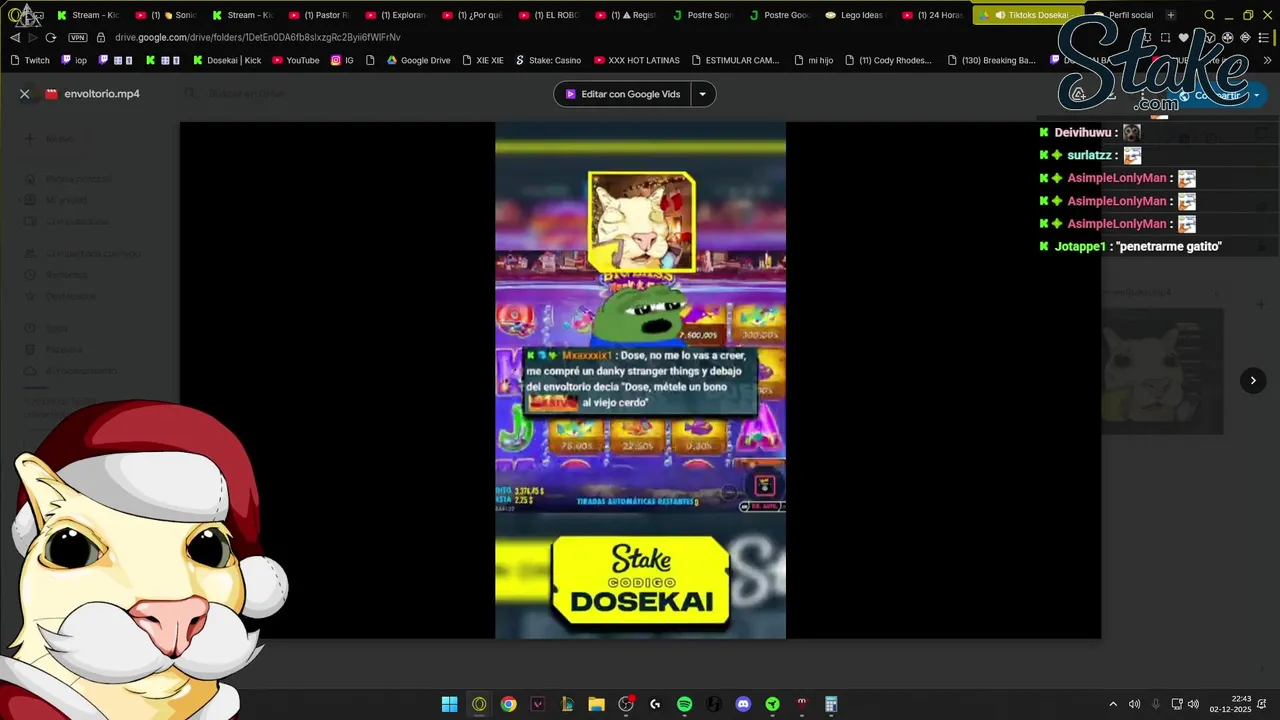
Task: Open Calculator from taskbar
Action: coord(831,704)
